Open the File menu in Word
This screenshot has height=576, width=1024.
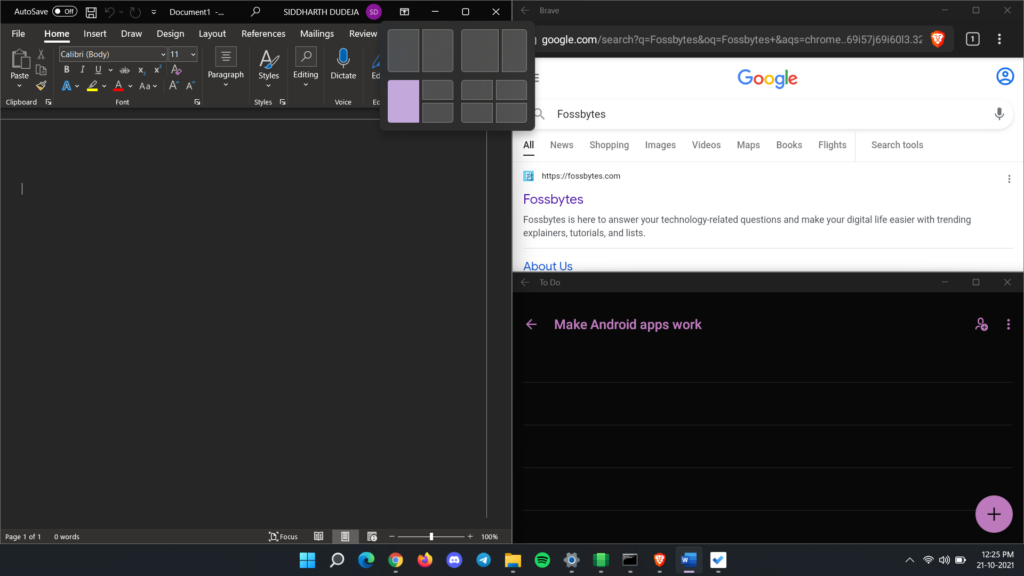[18, 33]
